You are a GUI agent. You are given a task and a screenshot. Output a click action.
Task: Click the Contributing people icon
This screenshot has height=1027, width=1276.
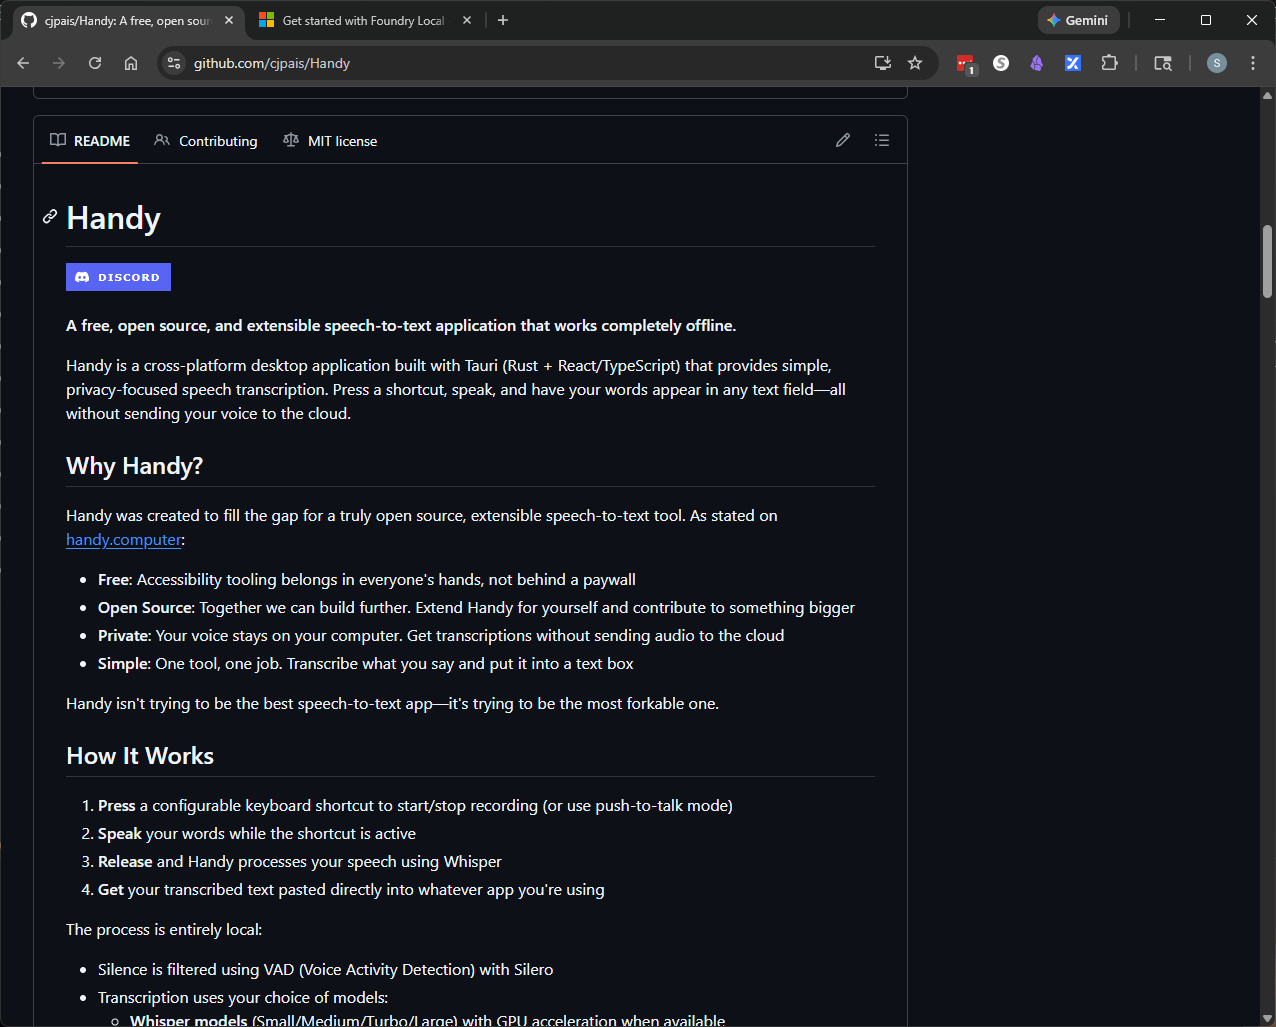[162, 141]
